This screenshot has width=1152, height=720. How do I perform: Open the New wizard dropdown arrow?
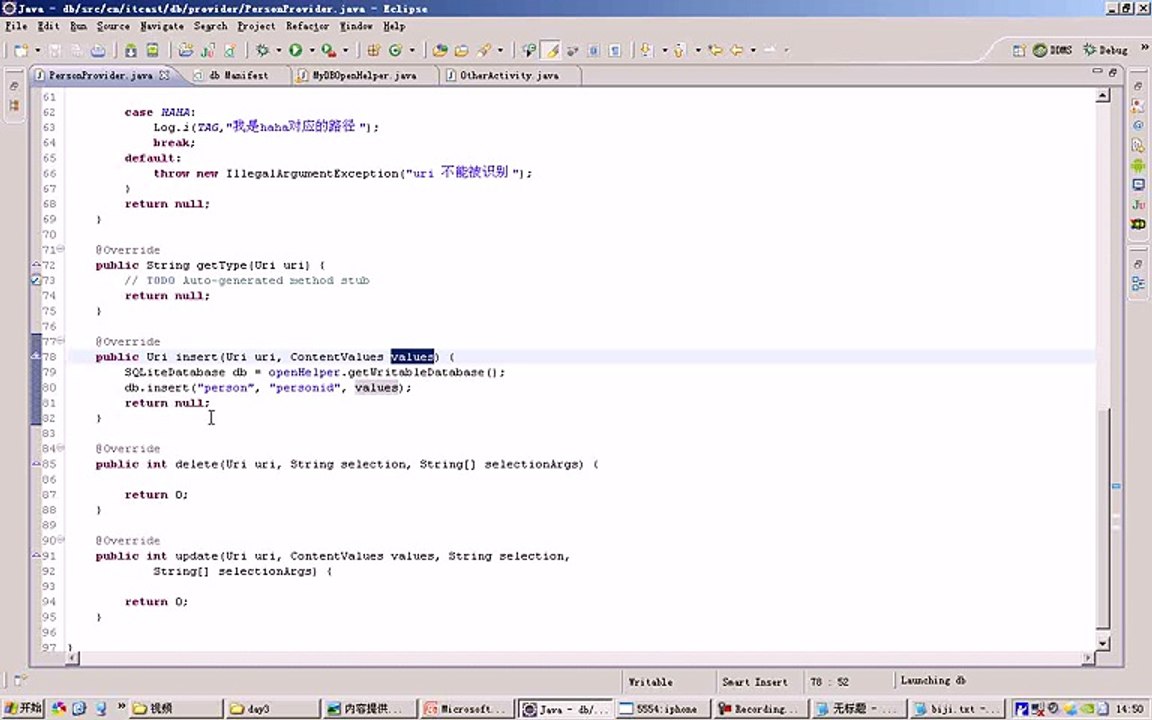pyautogui.click(x=35, y=50)
